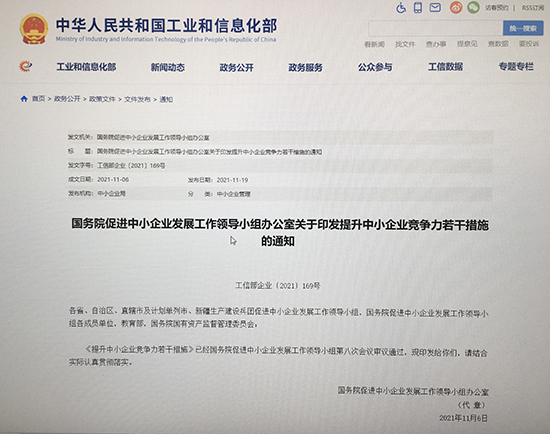This screenshot has width=550, height=434.
Task: Click the 成文日期 value 2021-11-06
Action: click(113, 179)
